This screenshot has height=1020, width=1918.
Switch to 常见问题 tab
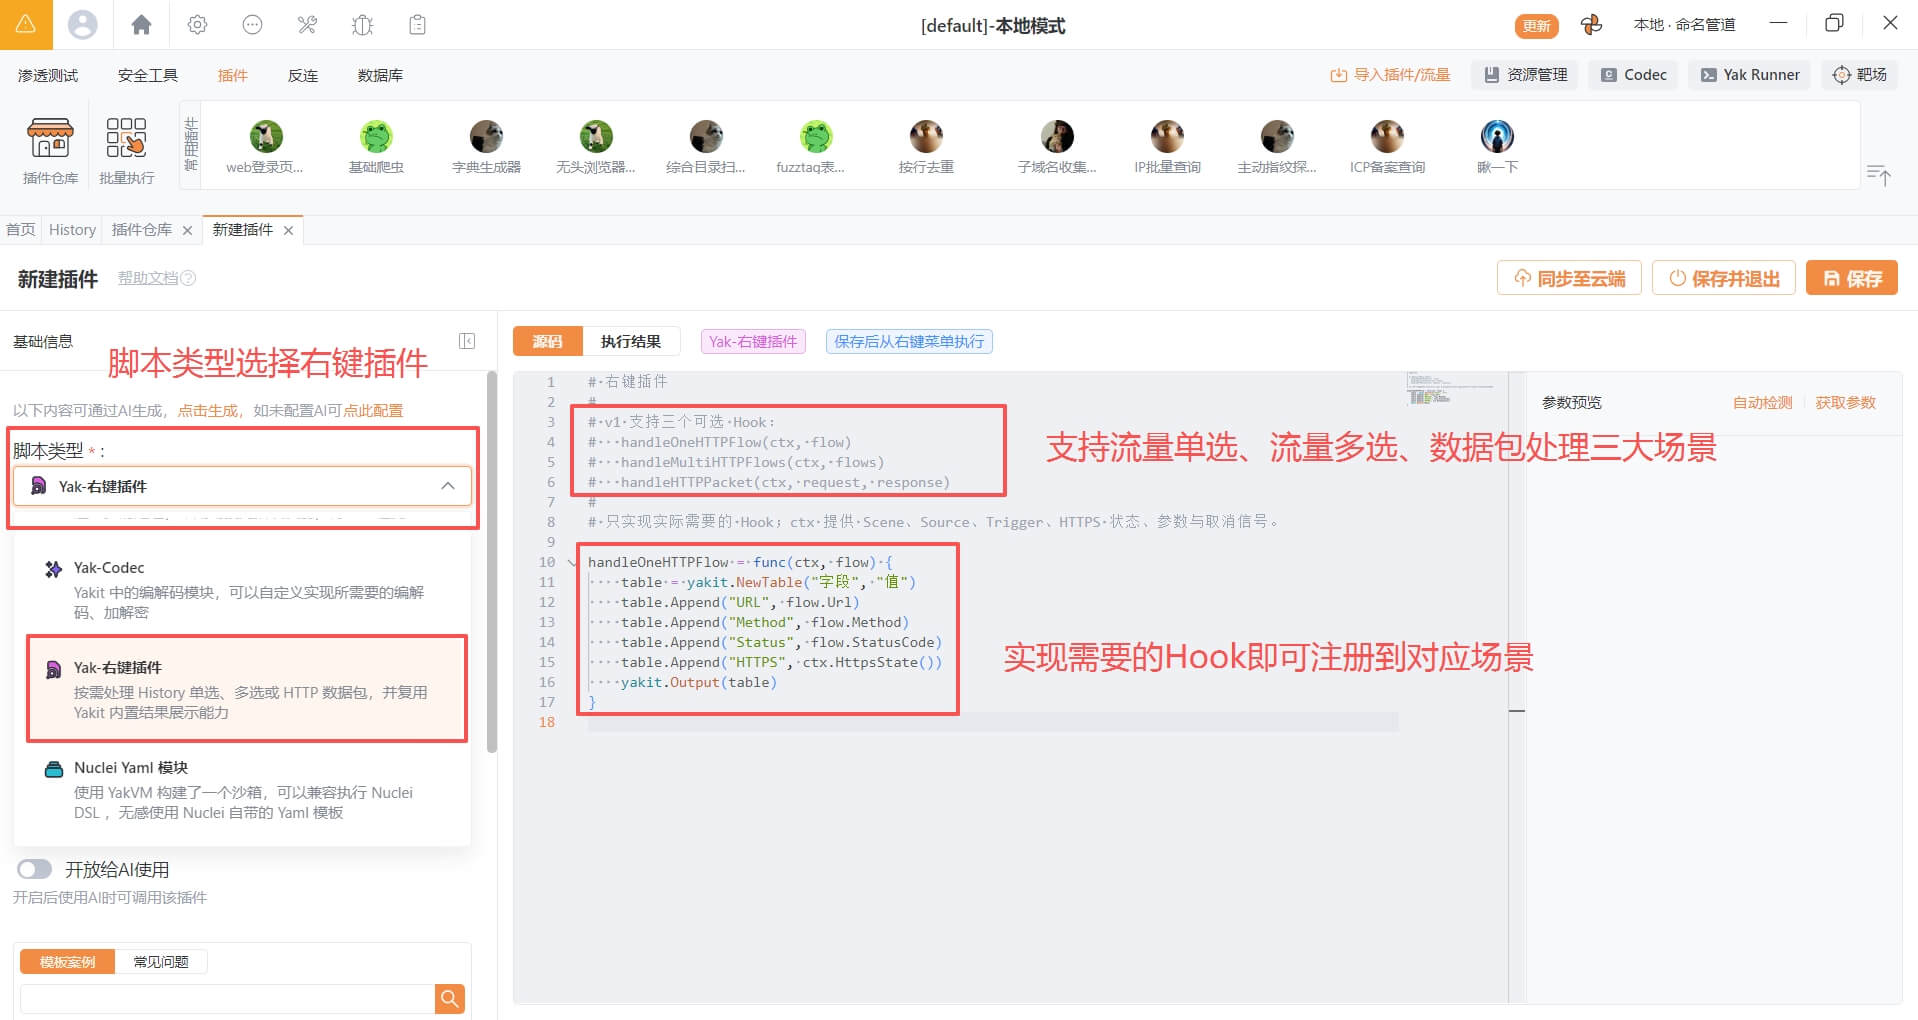pyautogui.click(x=161, y=962)
